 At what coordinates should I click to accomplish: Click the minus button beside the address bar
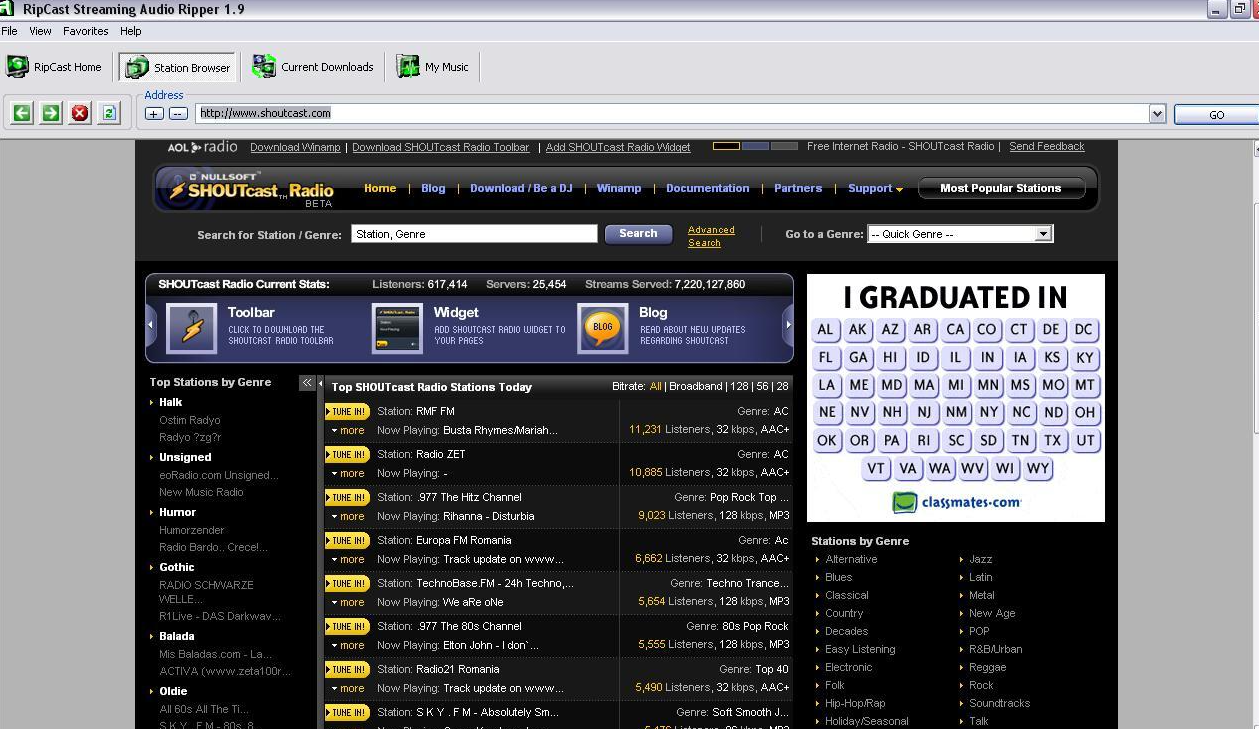tap(178, 113)
